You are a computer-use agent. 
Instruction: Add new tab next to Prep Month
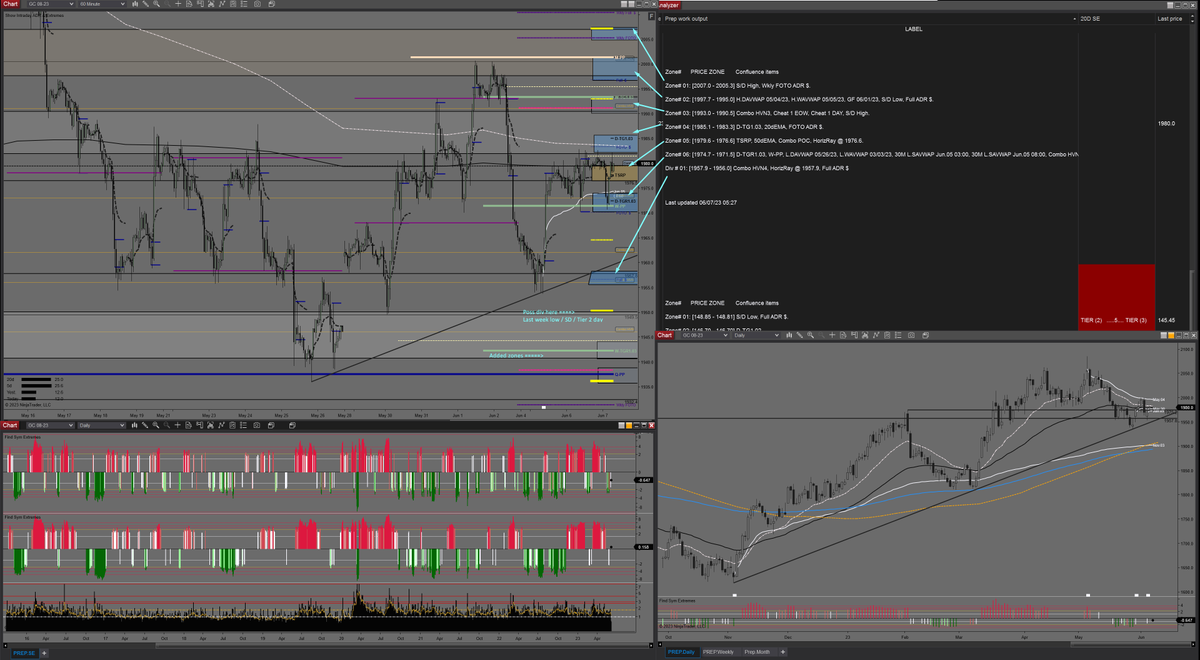783,652
